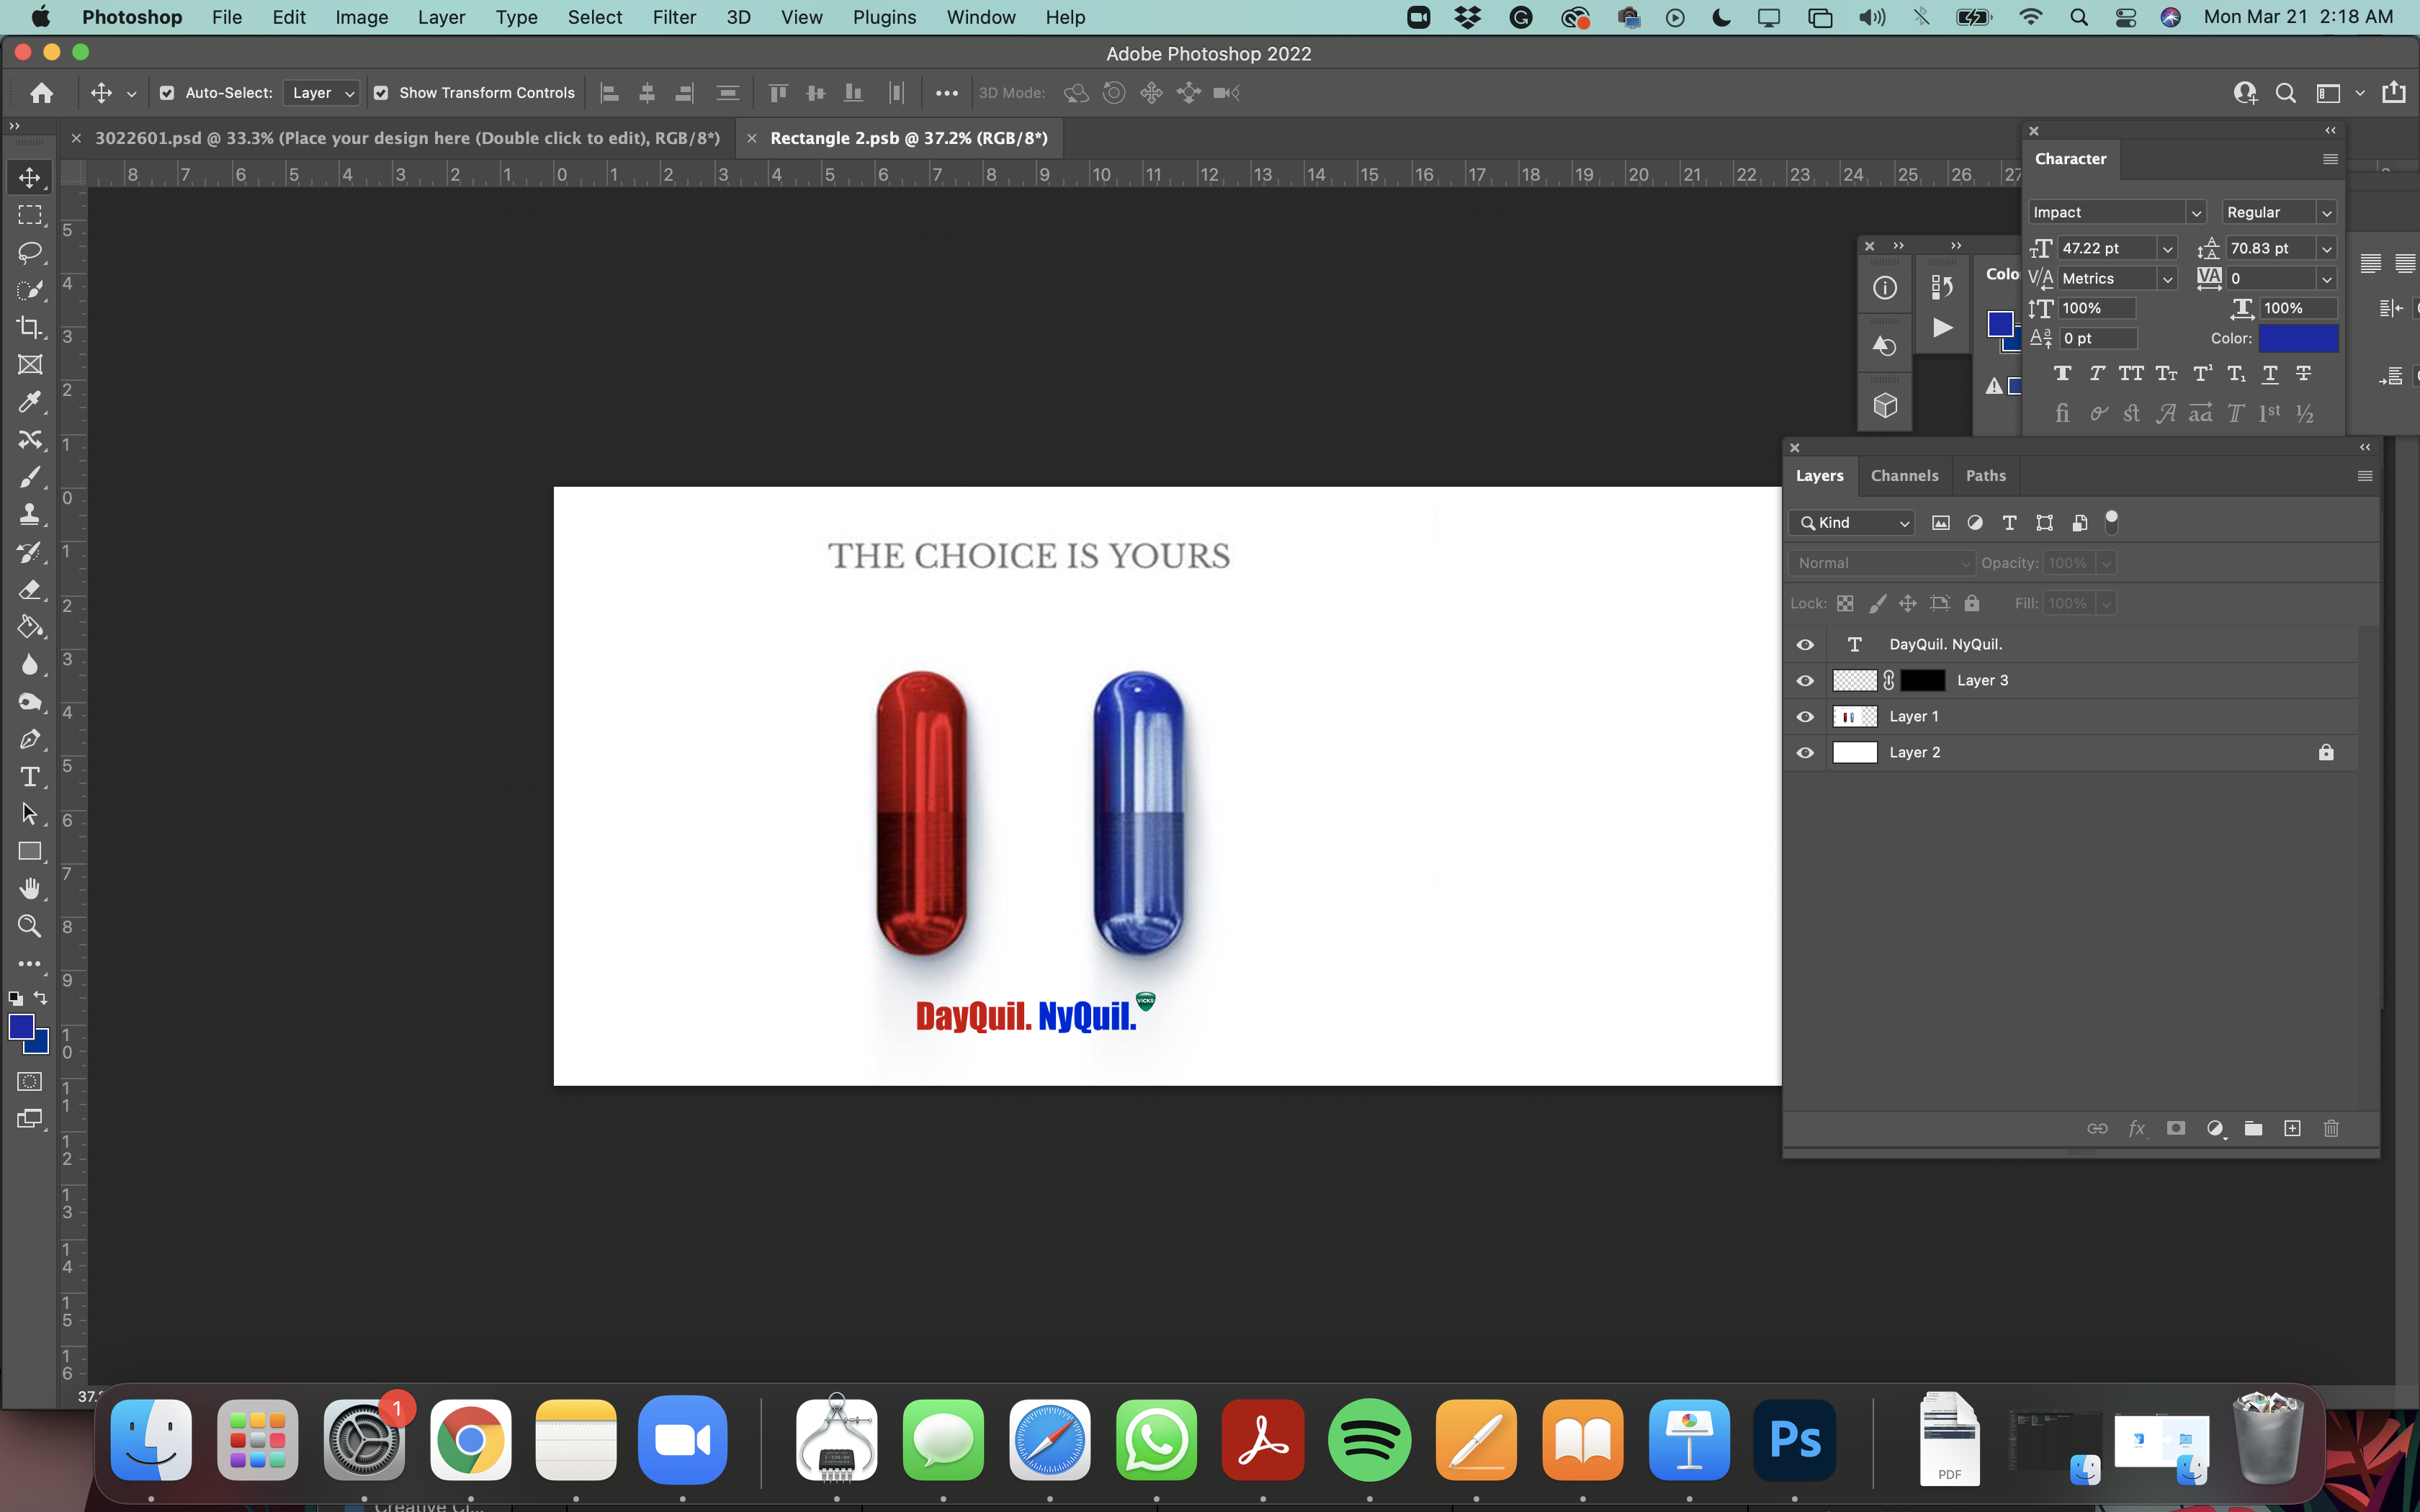Select the Frame tool
Screen dimensions: 2420x1512
point(30,365)
